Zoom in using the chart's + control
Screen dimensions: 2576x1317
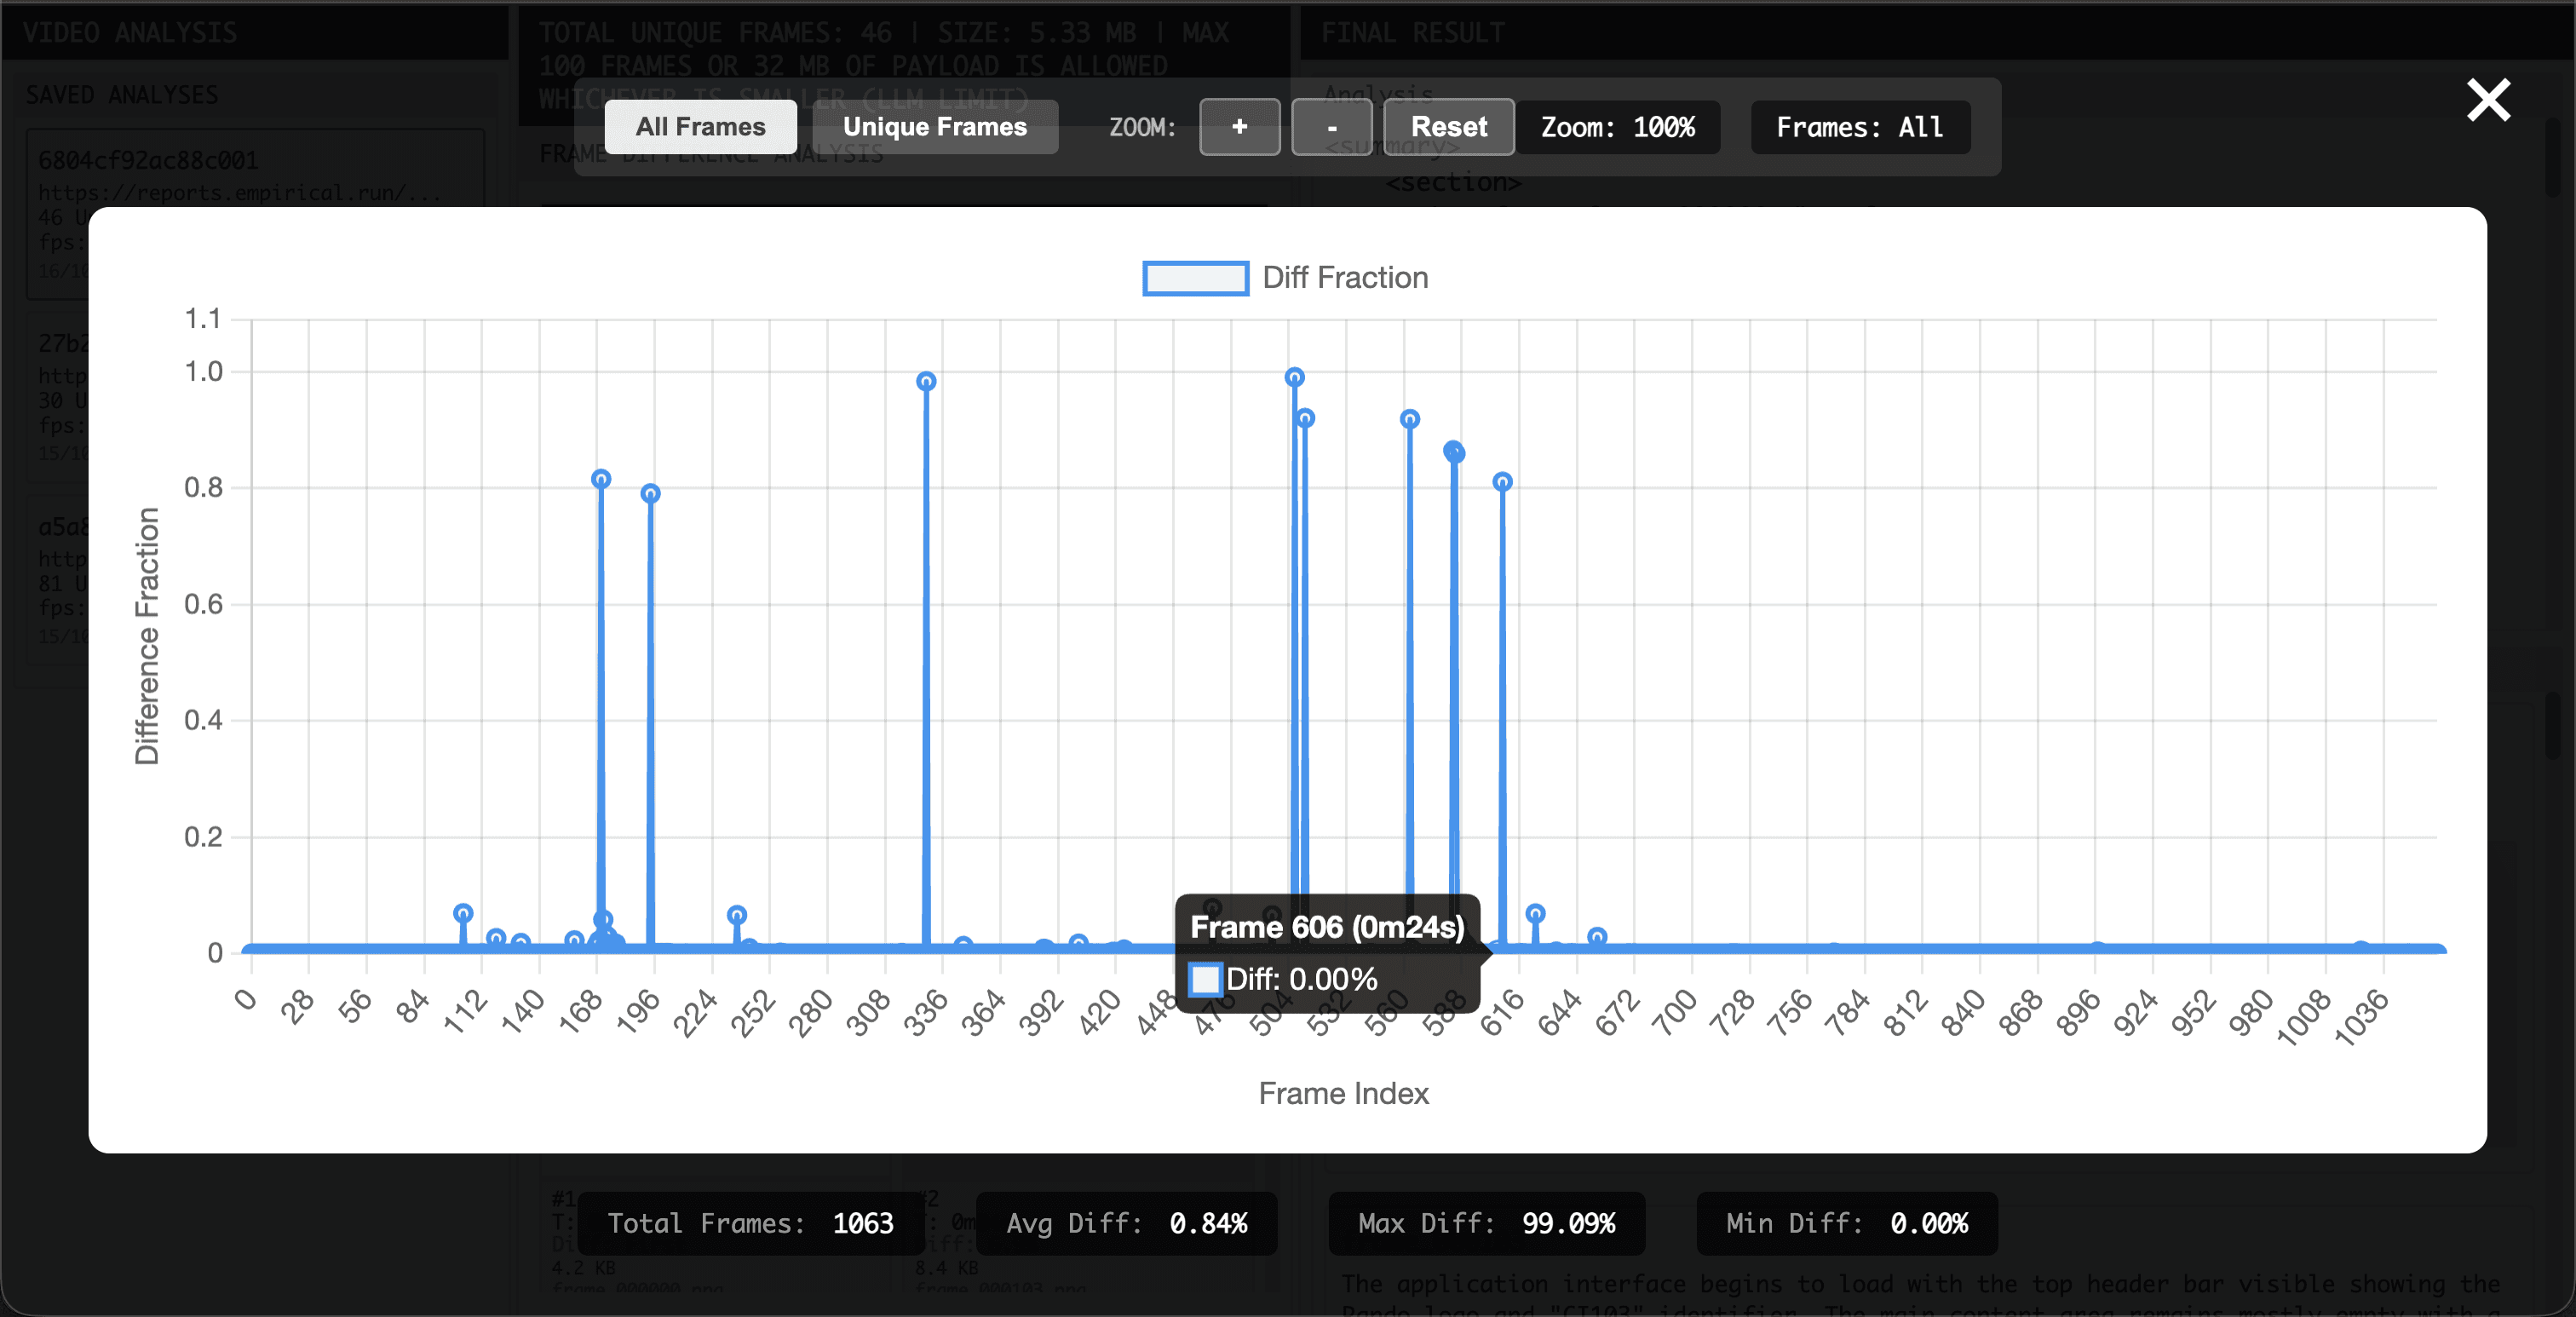pos(1239,127)
